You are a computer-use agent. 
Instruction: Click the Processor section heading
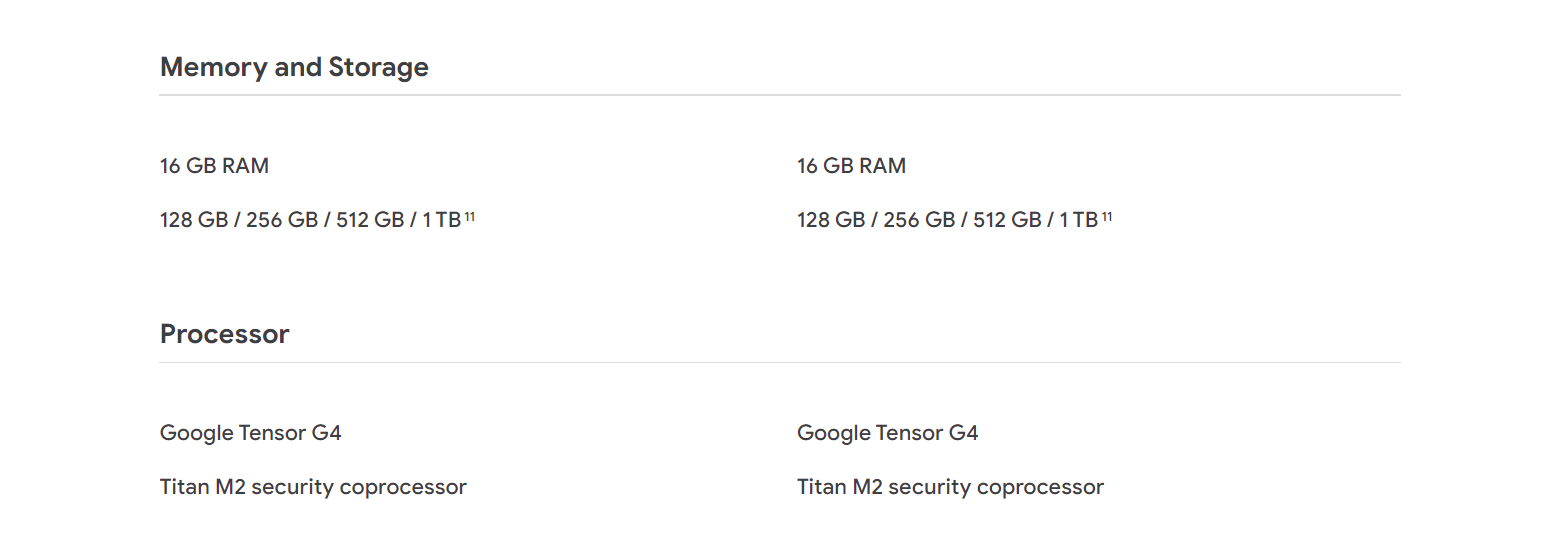point(224,334)
